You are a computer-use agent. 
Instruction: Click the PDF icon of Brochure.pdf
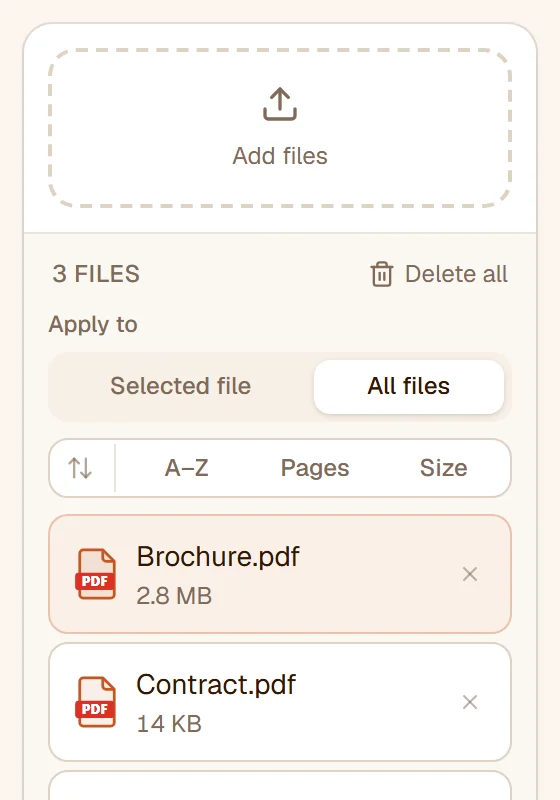(x=95, y=574)
